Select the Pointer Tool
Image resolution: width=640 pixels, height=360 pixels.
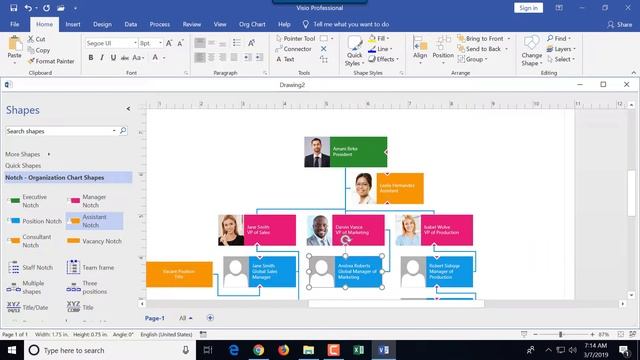tap(296, 38)
